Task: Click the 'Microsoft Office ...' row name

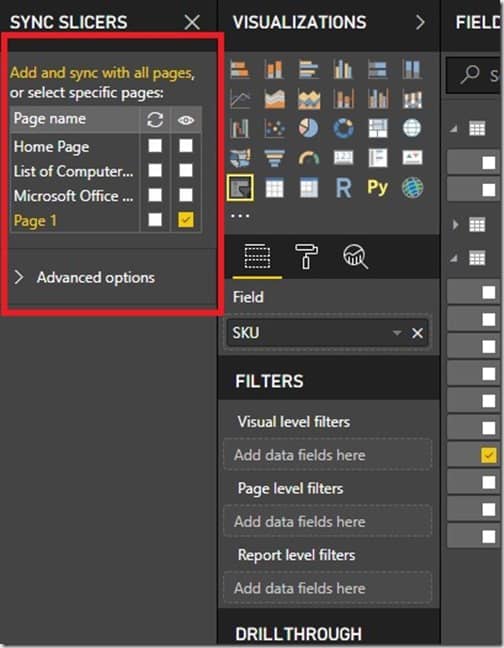Action: pyautogui.click(x=74, y=196)
